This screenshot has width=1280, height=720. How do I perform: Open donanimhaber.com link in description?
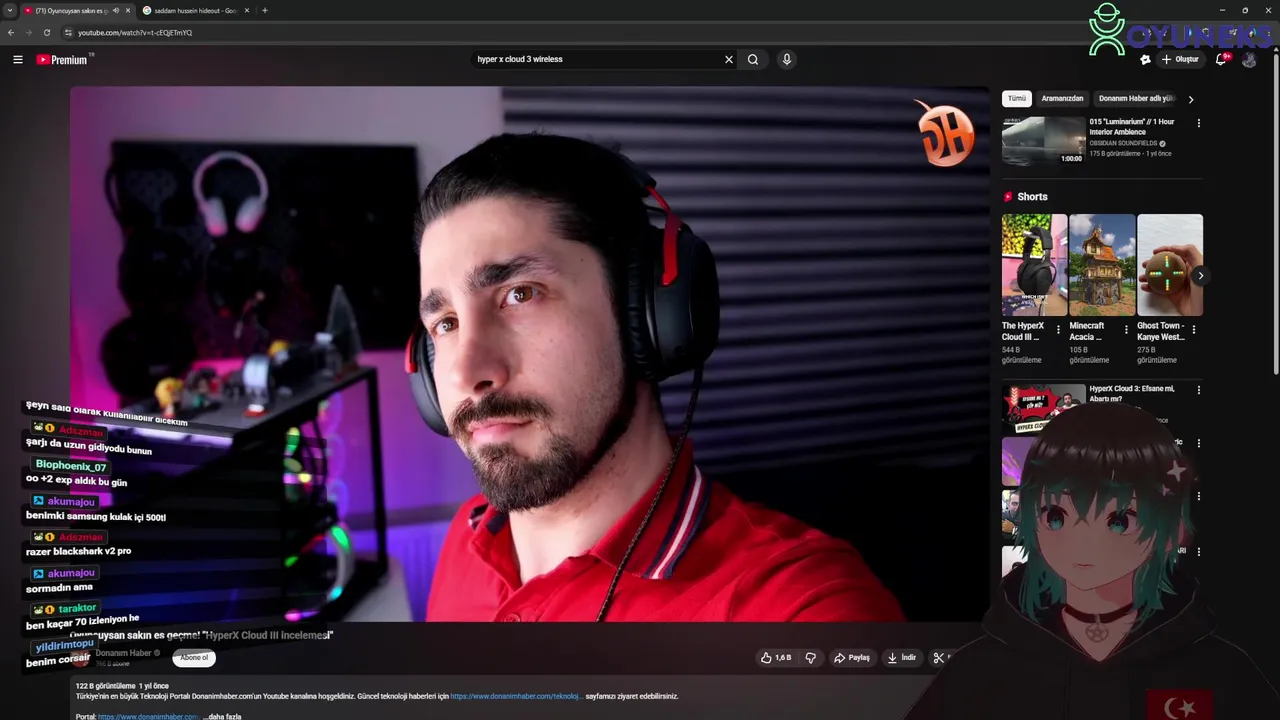click(x=516, y=696)
